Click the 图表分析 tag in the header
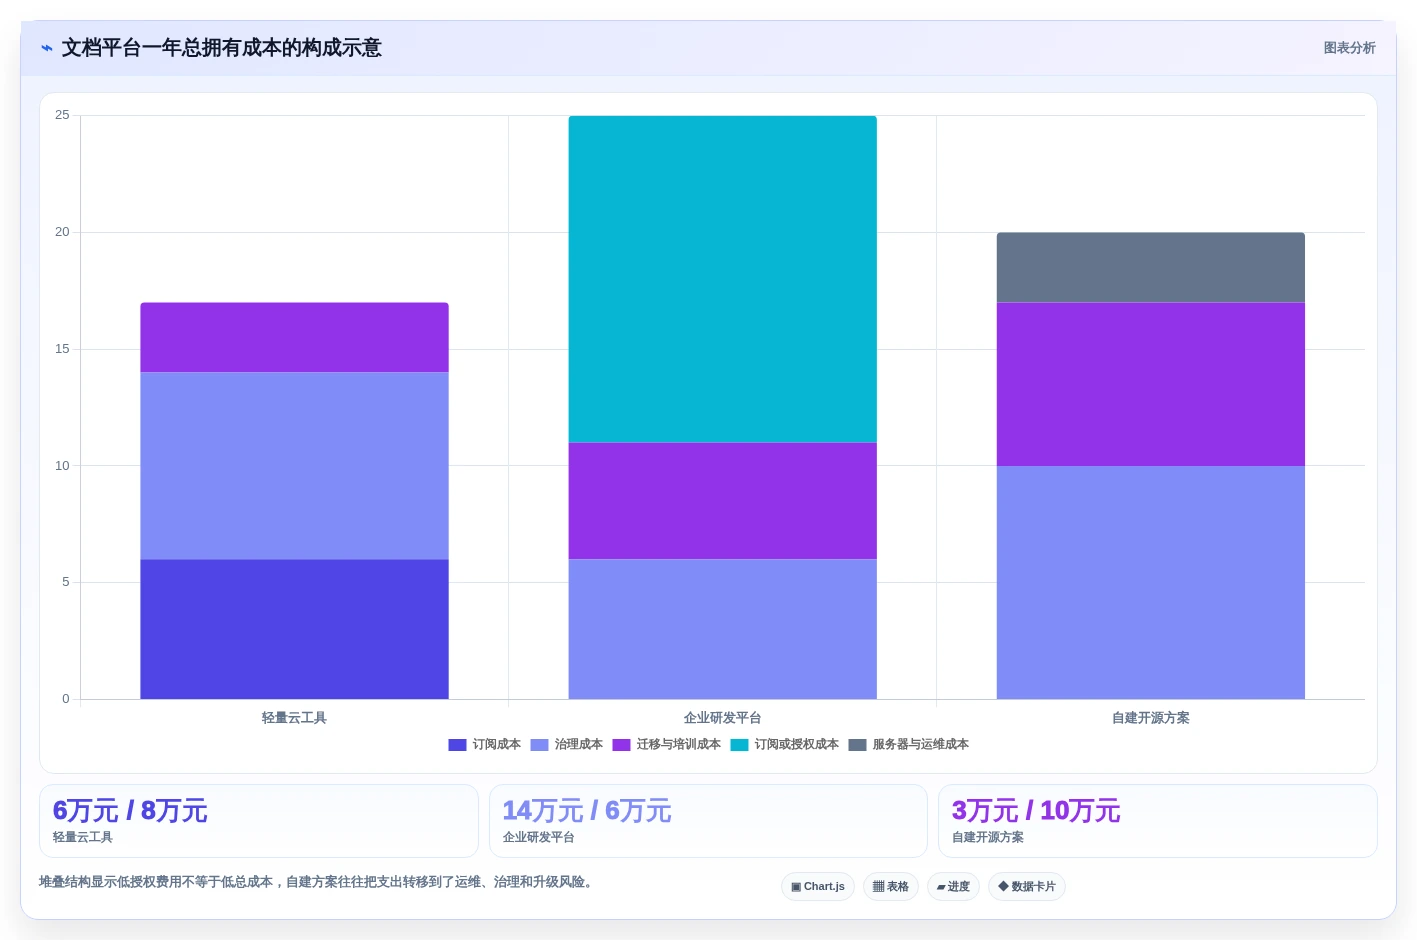 point(1349,48)
